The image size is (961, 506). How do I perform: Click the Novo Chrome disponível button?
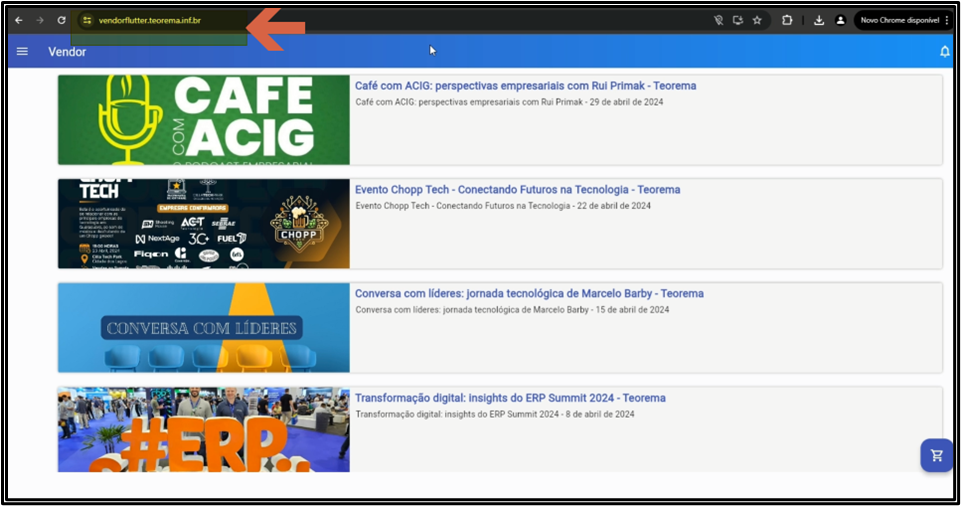(900, 20)
